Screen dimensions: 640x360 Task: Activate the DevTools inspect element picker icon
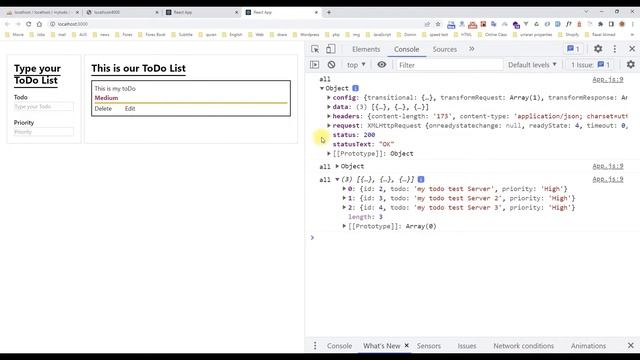[x=315, y=49]
